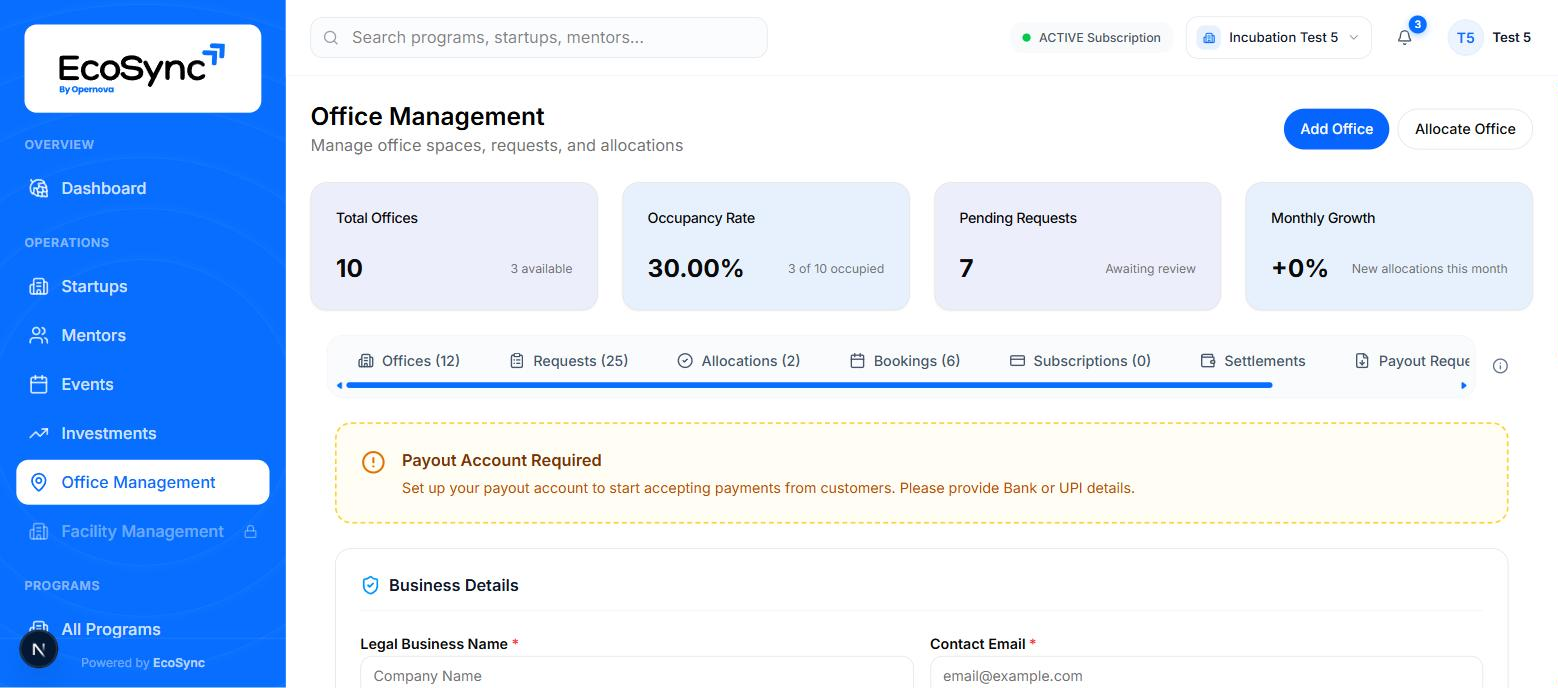
Task: Click locked Facility Management item
Action: [142, 531]
